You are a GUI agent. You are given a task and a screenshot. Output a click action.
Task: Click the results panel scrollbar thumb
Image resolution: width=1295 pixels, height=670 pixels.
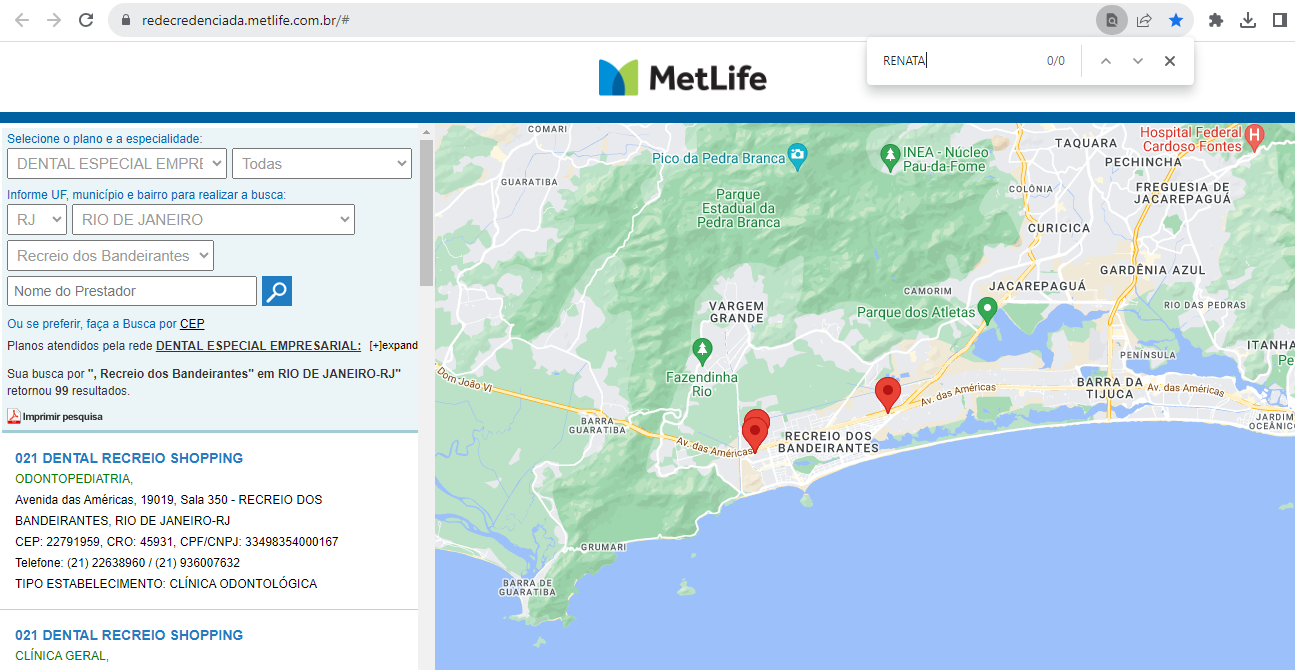[x=426, y=212]
